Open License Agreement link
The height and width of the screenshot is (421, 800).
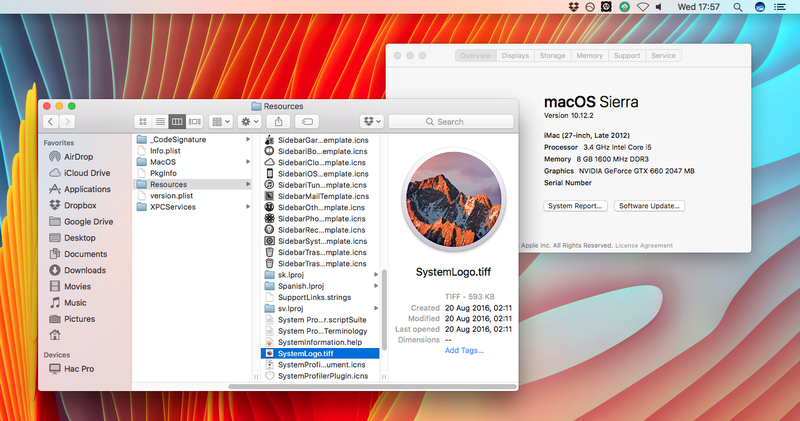pos(644,245)
